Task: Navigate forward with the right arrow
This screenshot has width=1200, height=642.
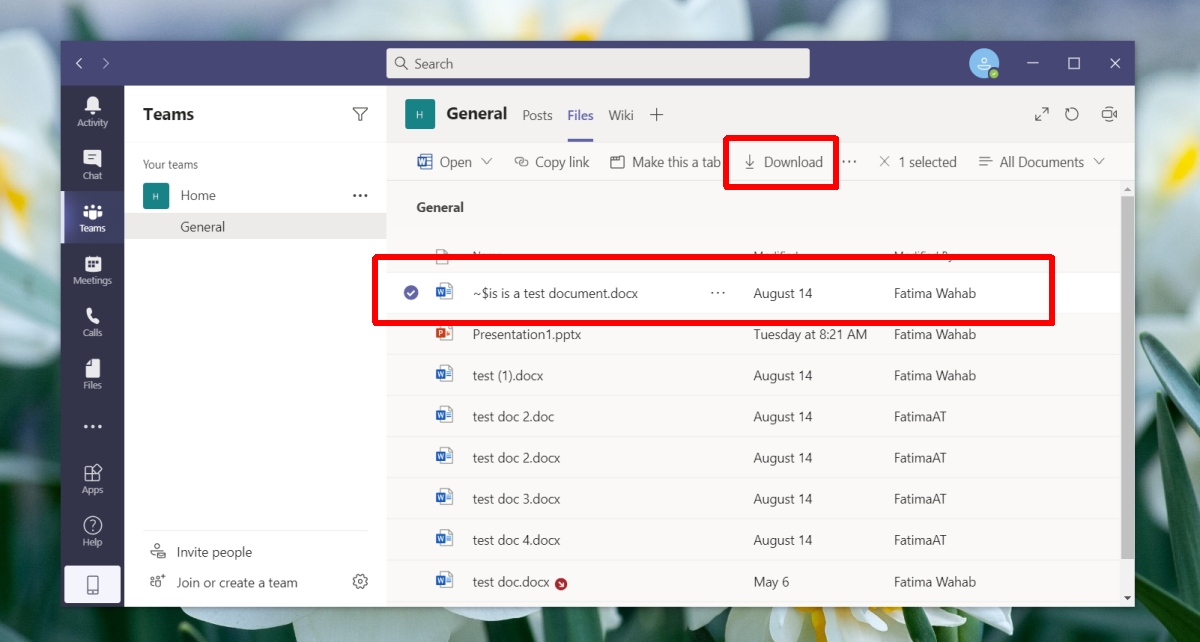Action: (x=106, y=63)
